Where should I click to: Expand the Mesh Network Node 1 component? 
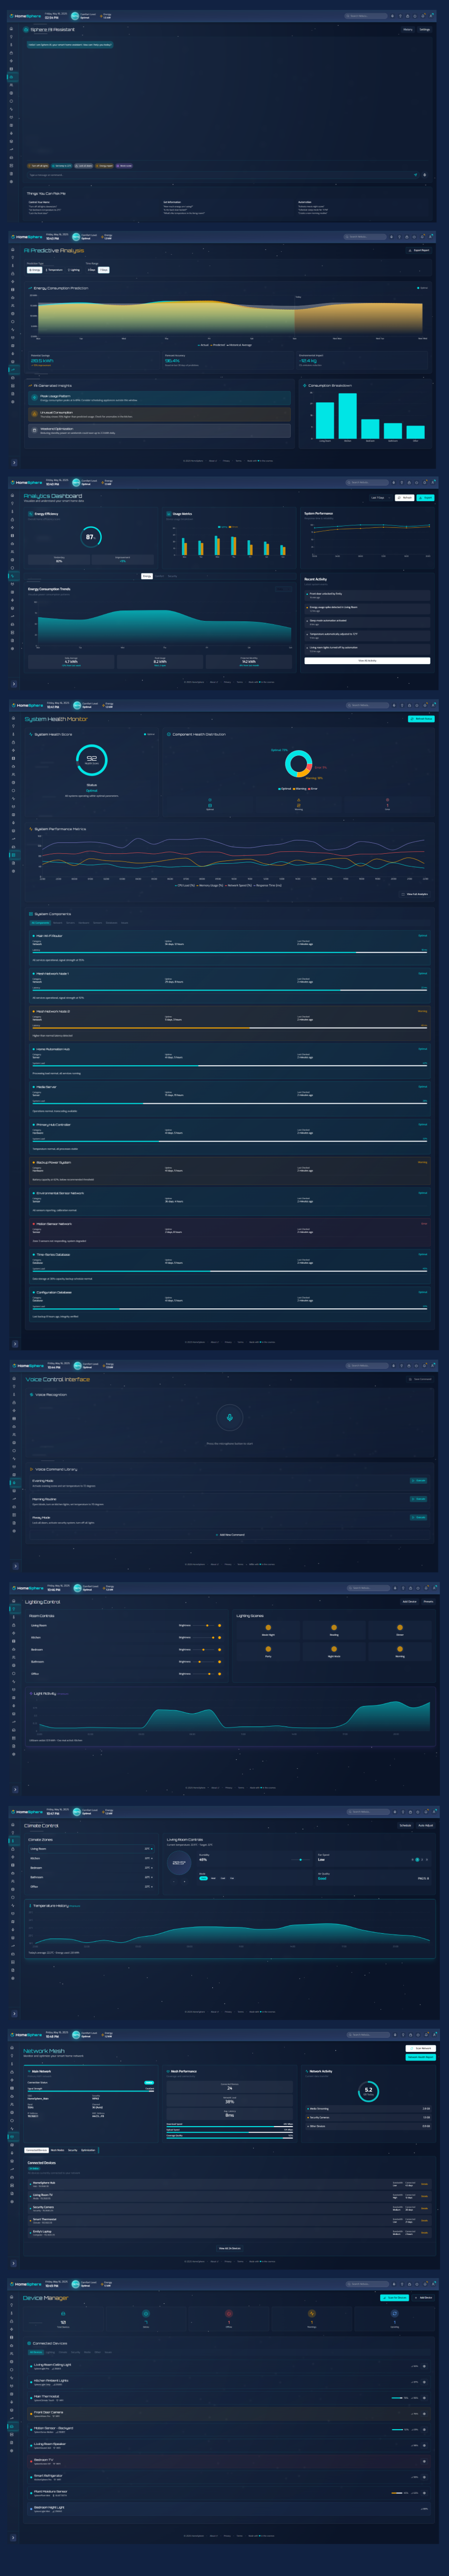(229, 985)
